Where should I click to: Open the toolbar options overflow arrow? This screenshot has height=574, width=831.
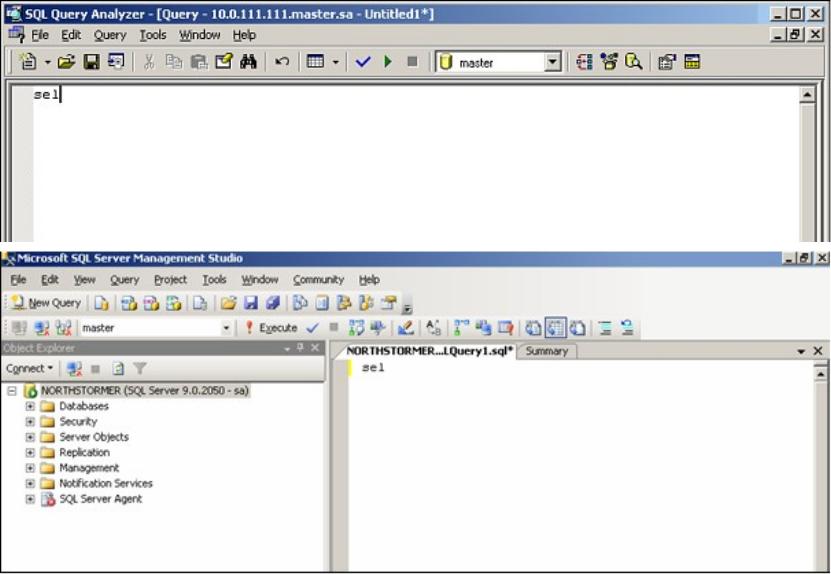click(407, 307)
